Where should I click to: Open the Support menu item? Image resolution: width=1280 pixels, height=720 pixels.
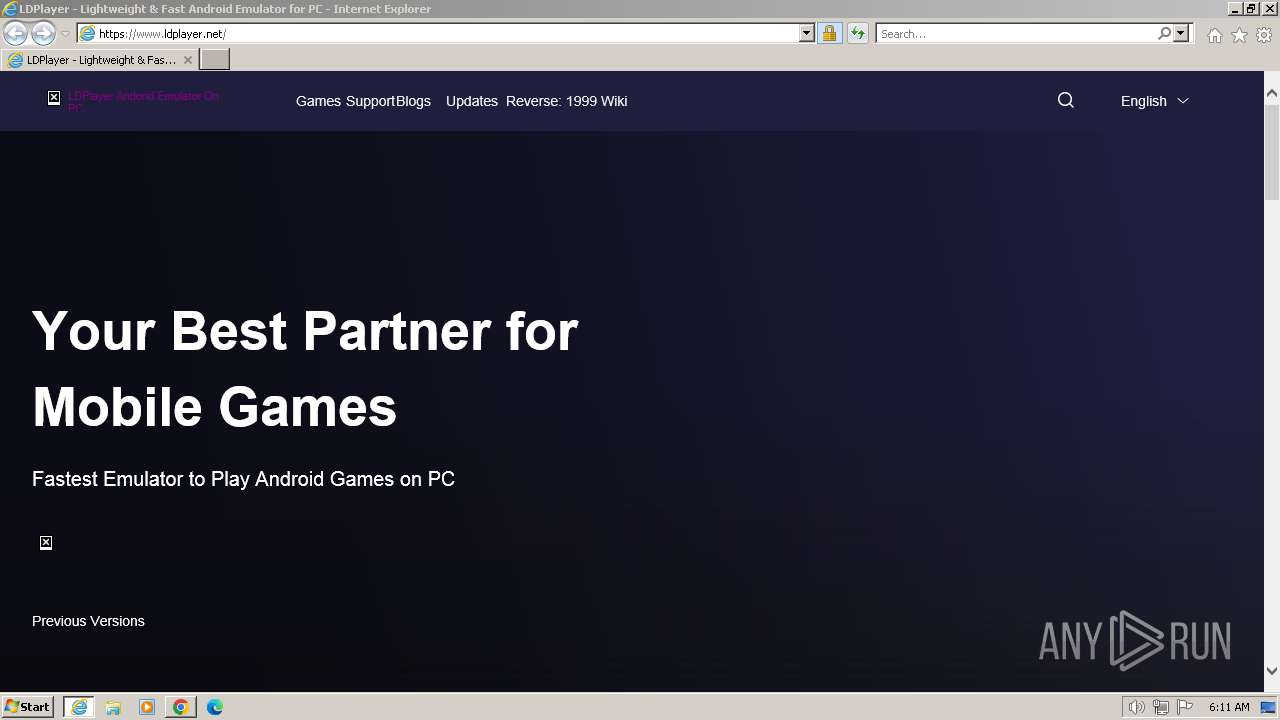coord(371,101)
